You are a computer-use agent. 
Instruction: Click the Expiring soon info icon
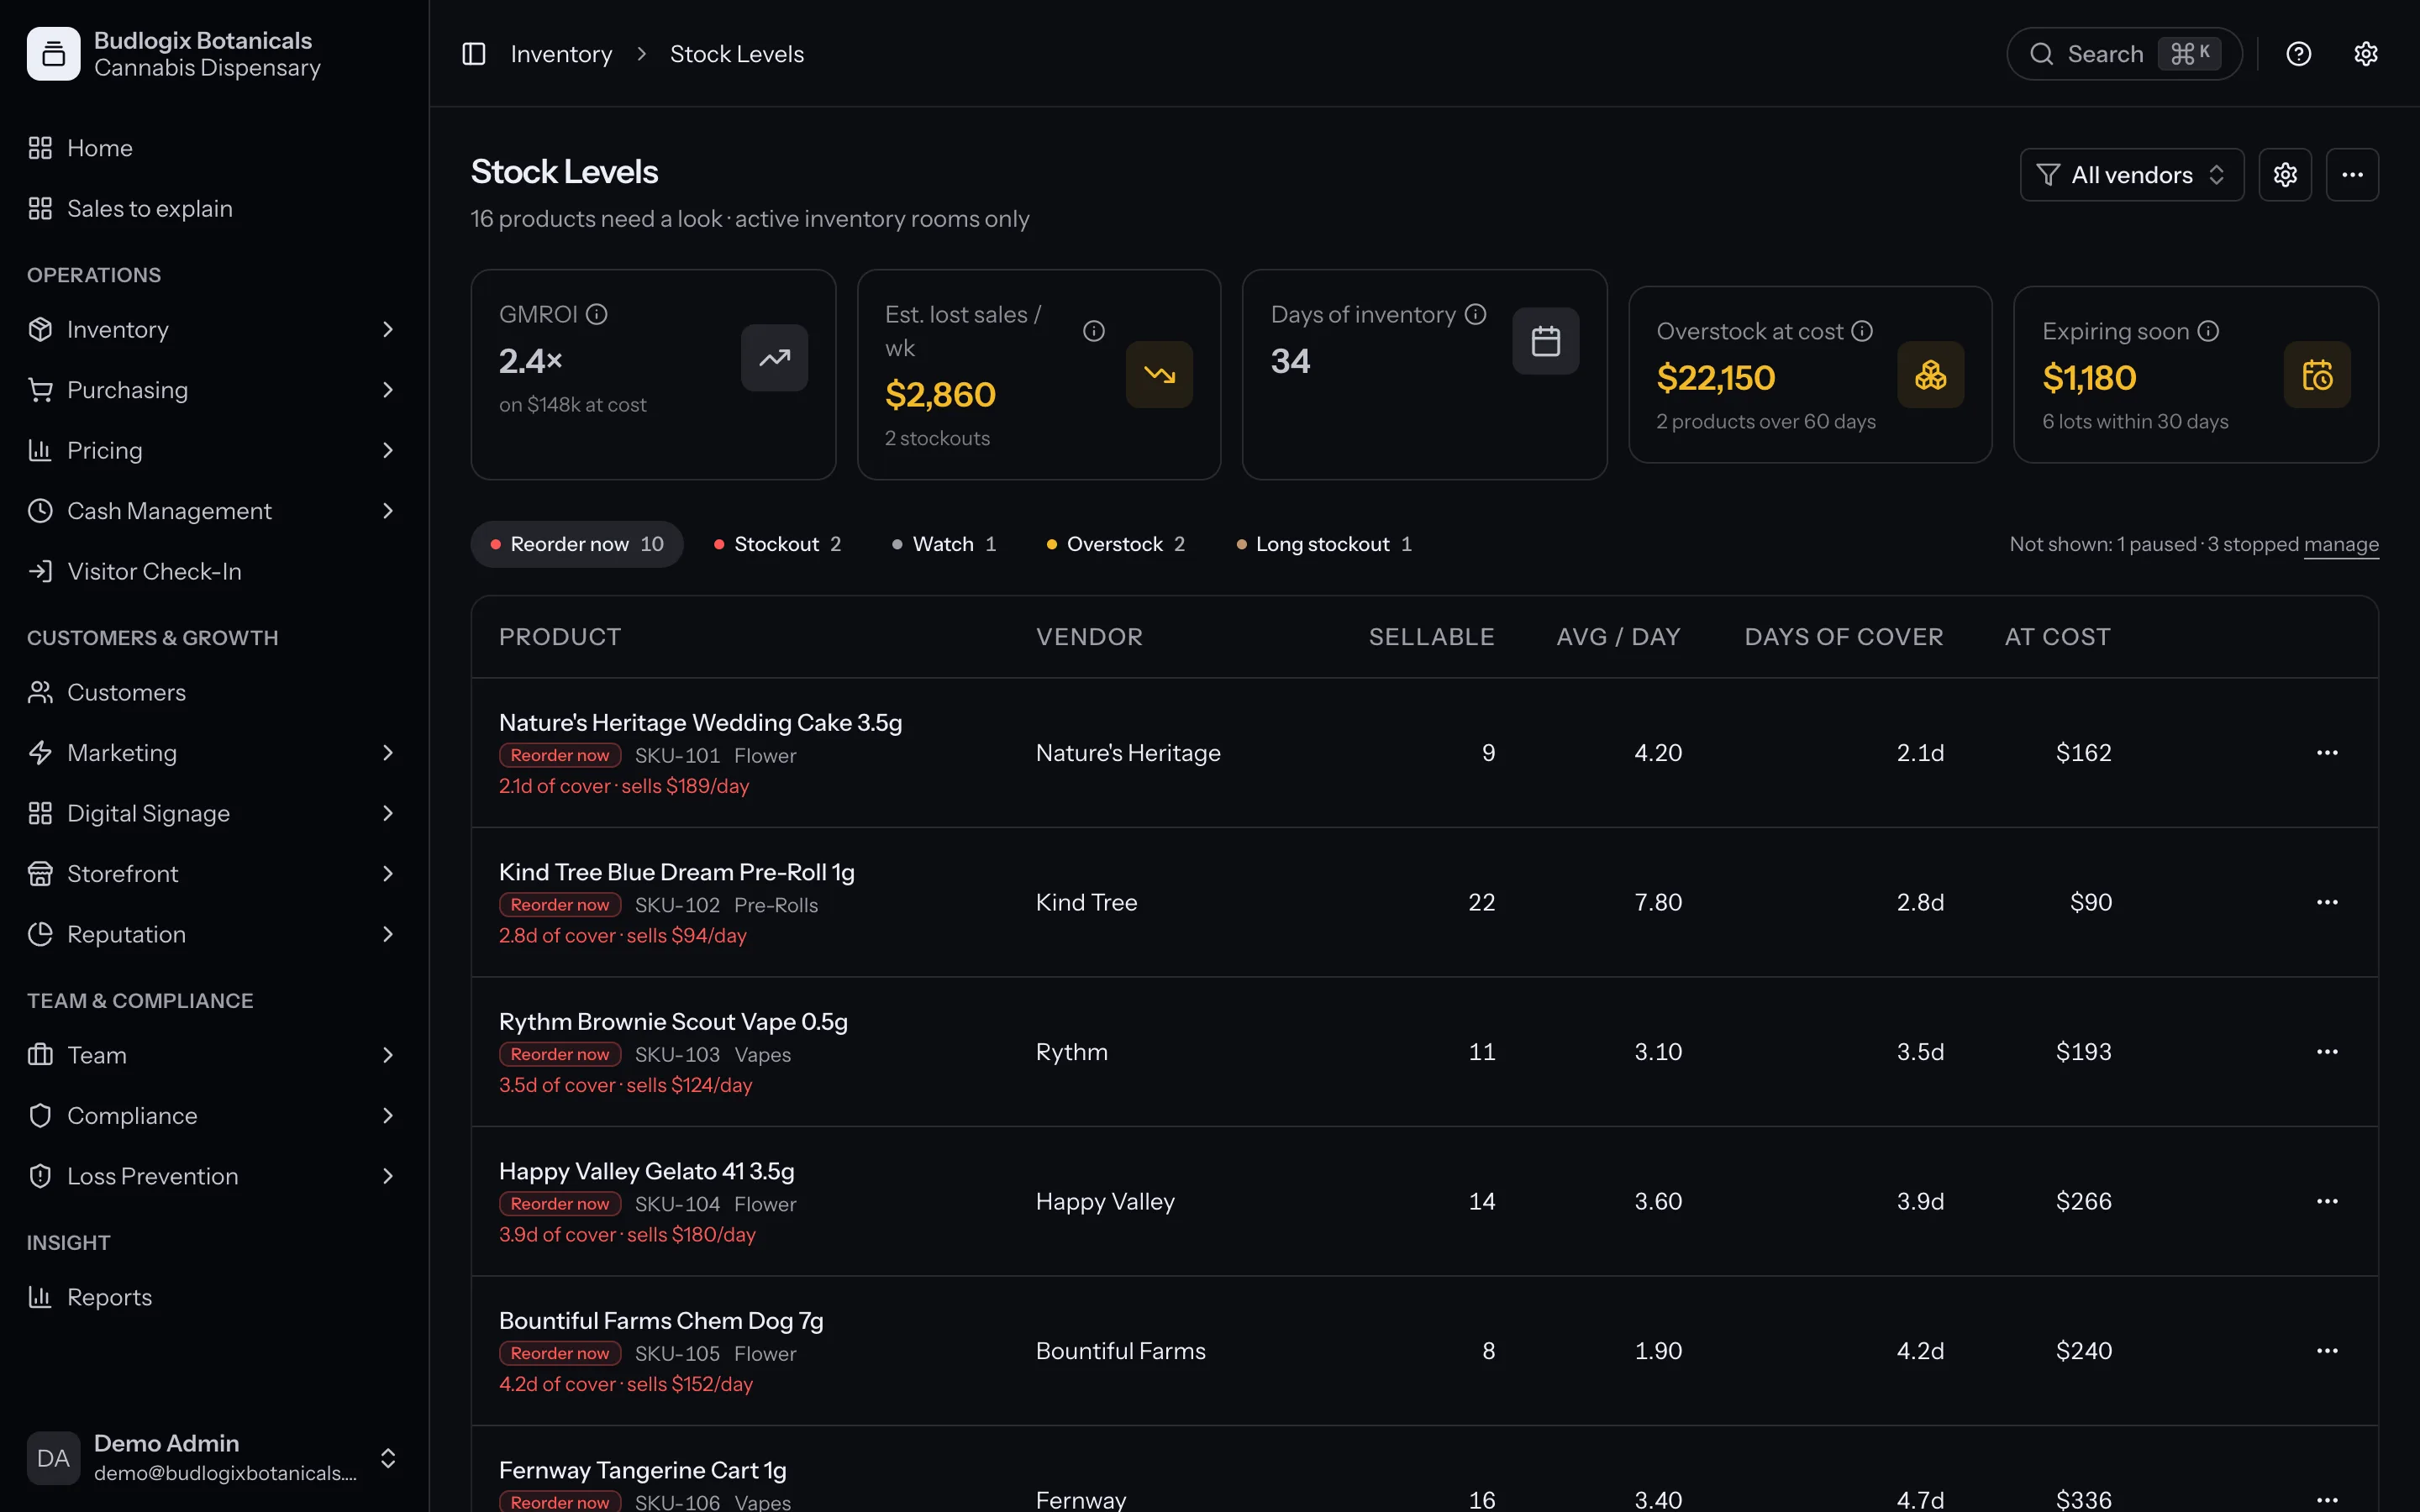tap(2209, 331)
